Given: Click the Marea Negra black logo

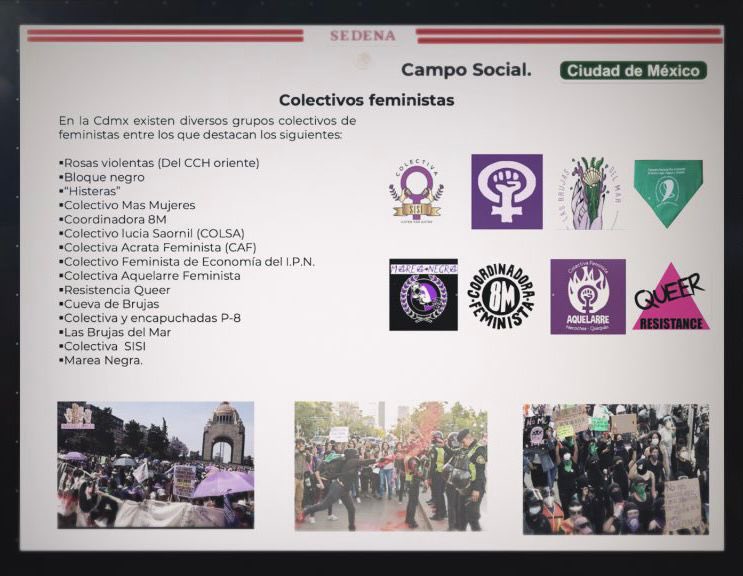Looking at the screenshot, I should point(424,295).
